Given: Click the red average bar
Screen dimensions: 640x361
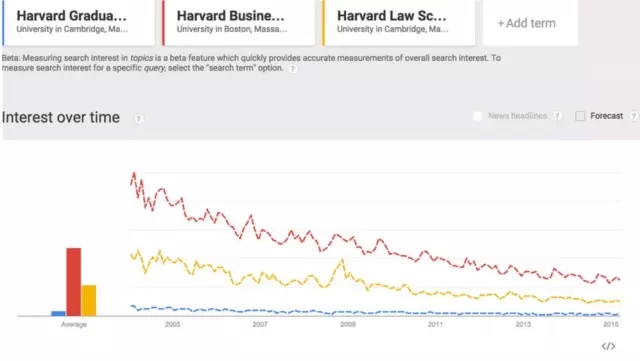Looking at the screenshot, I should point(74,282).
